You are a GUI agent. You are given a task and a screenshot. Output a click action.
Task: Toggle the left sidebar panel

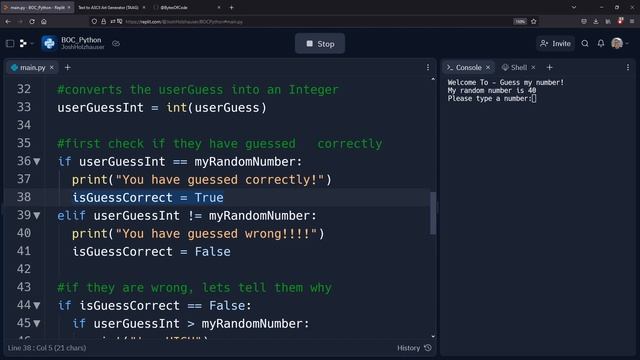pos(10,43)
